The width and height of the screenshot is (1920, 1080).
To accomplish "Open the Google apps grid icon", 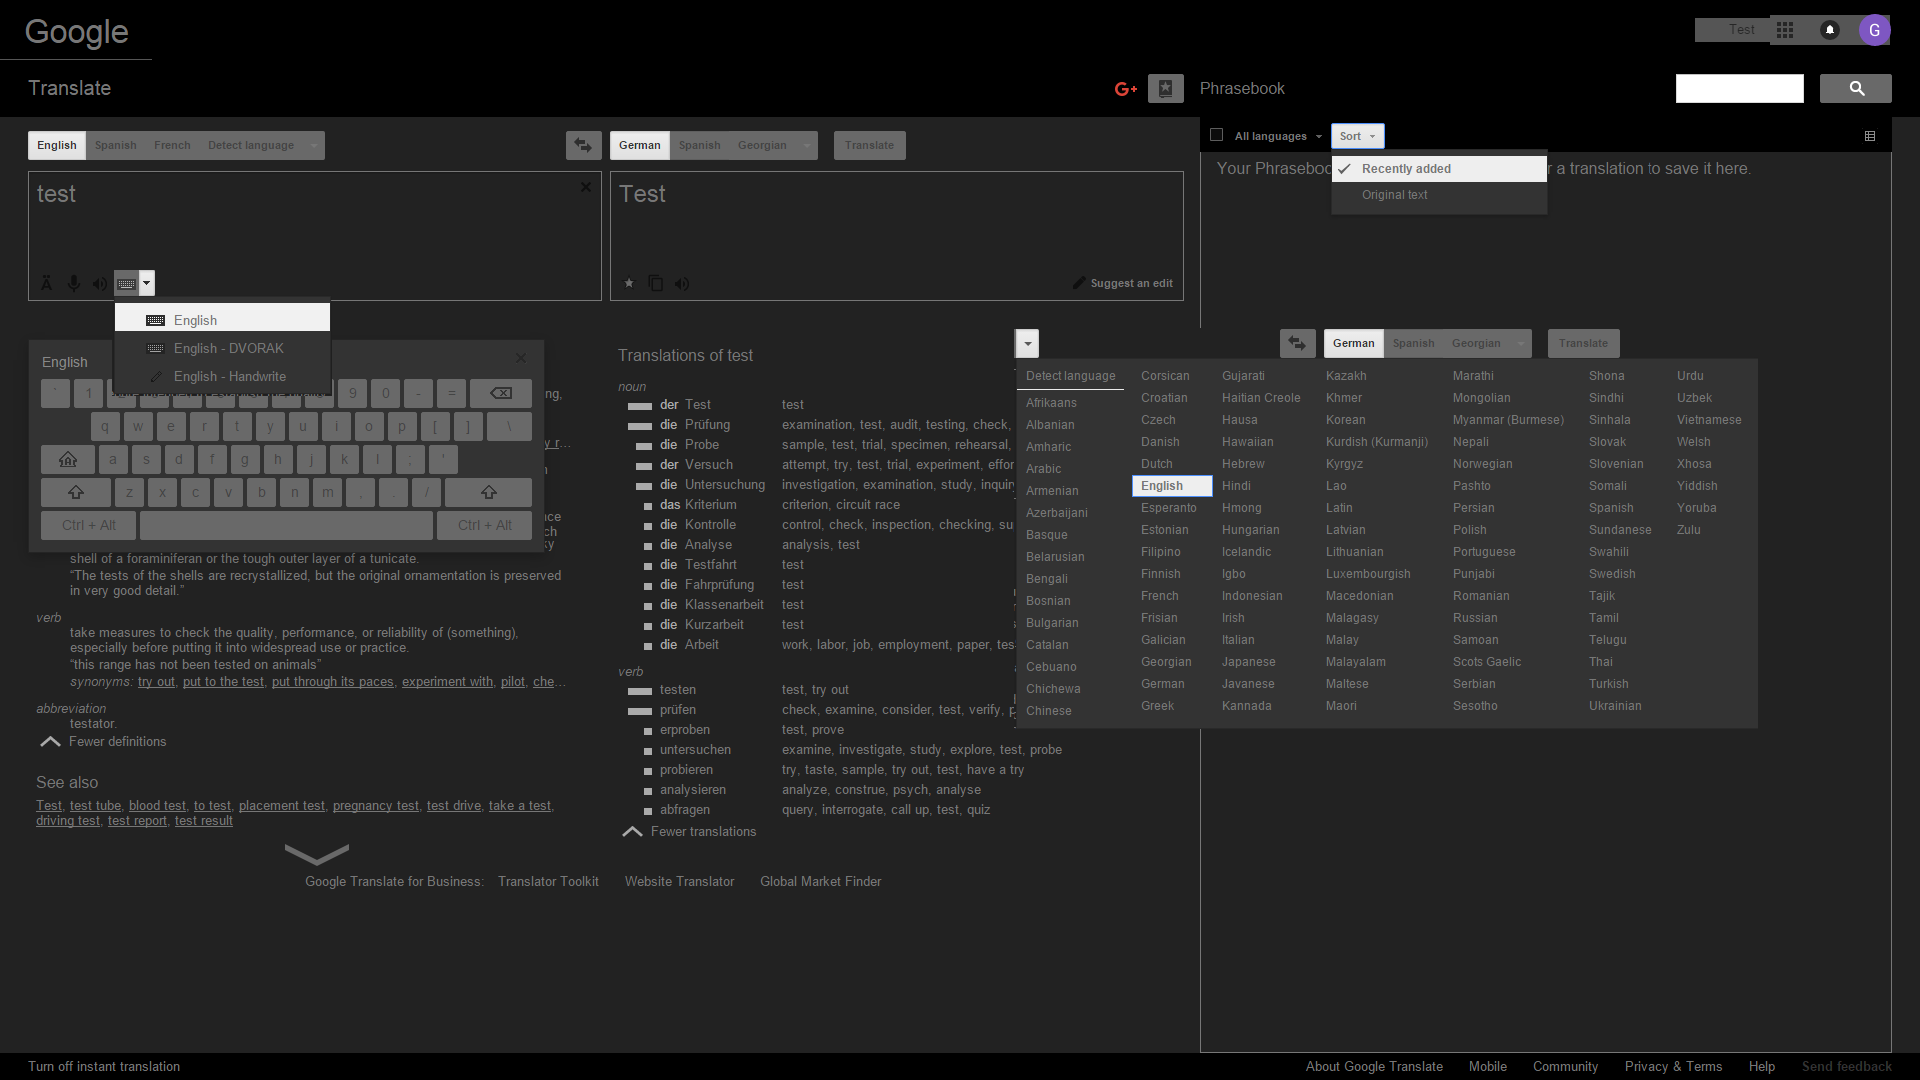I will point(1785,30).
